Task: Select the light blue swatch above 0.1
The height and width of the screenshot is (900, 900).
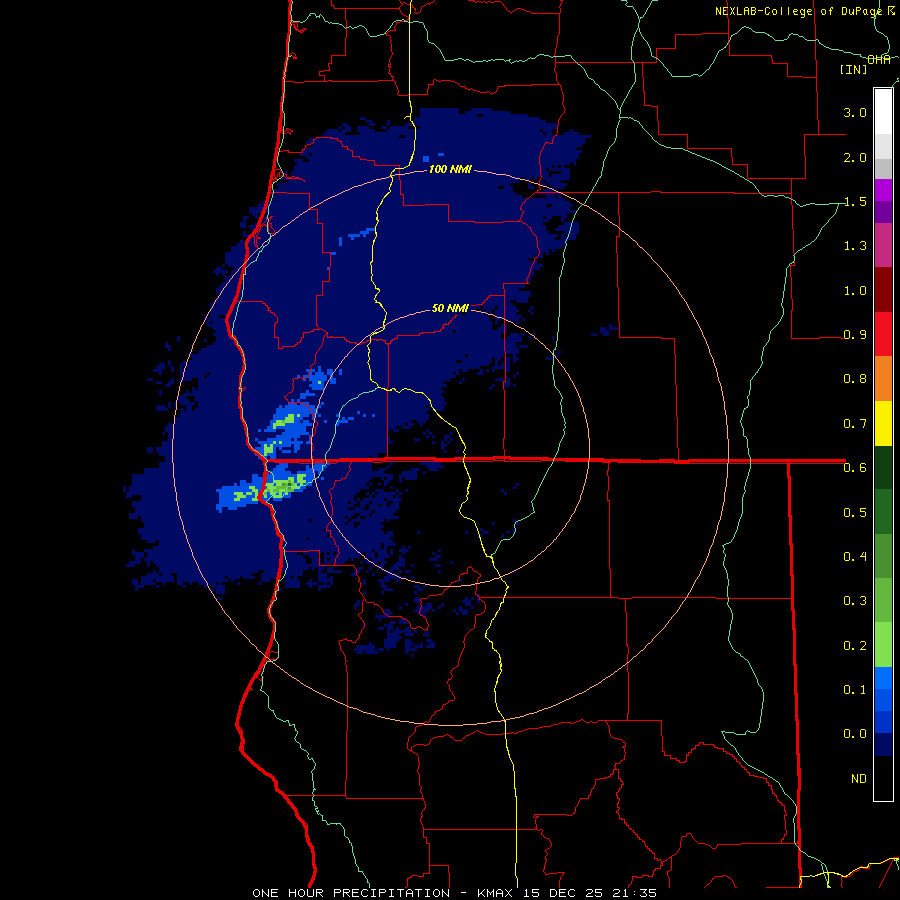Action: pos(883,678)
